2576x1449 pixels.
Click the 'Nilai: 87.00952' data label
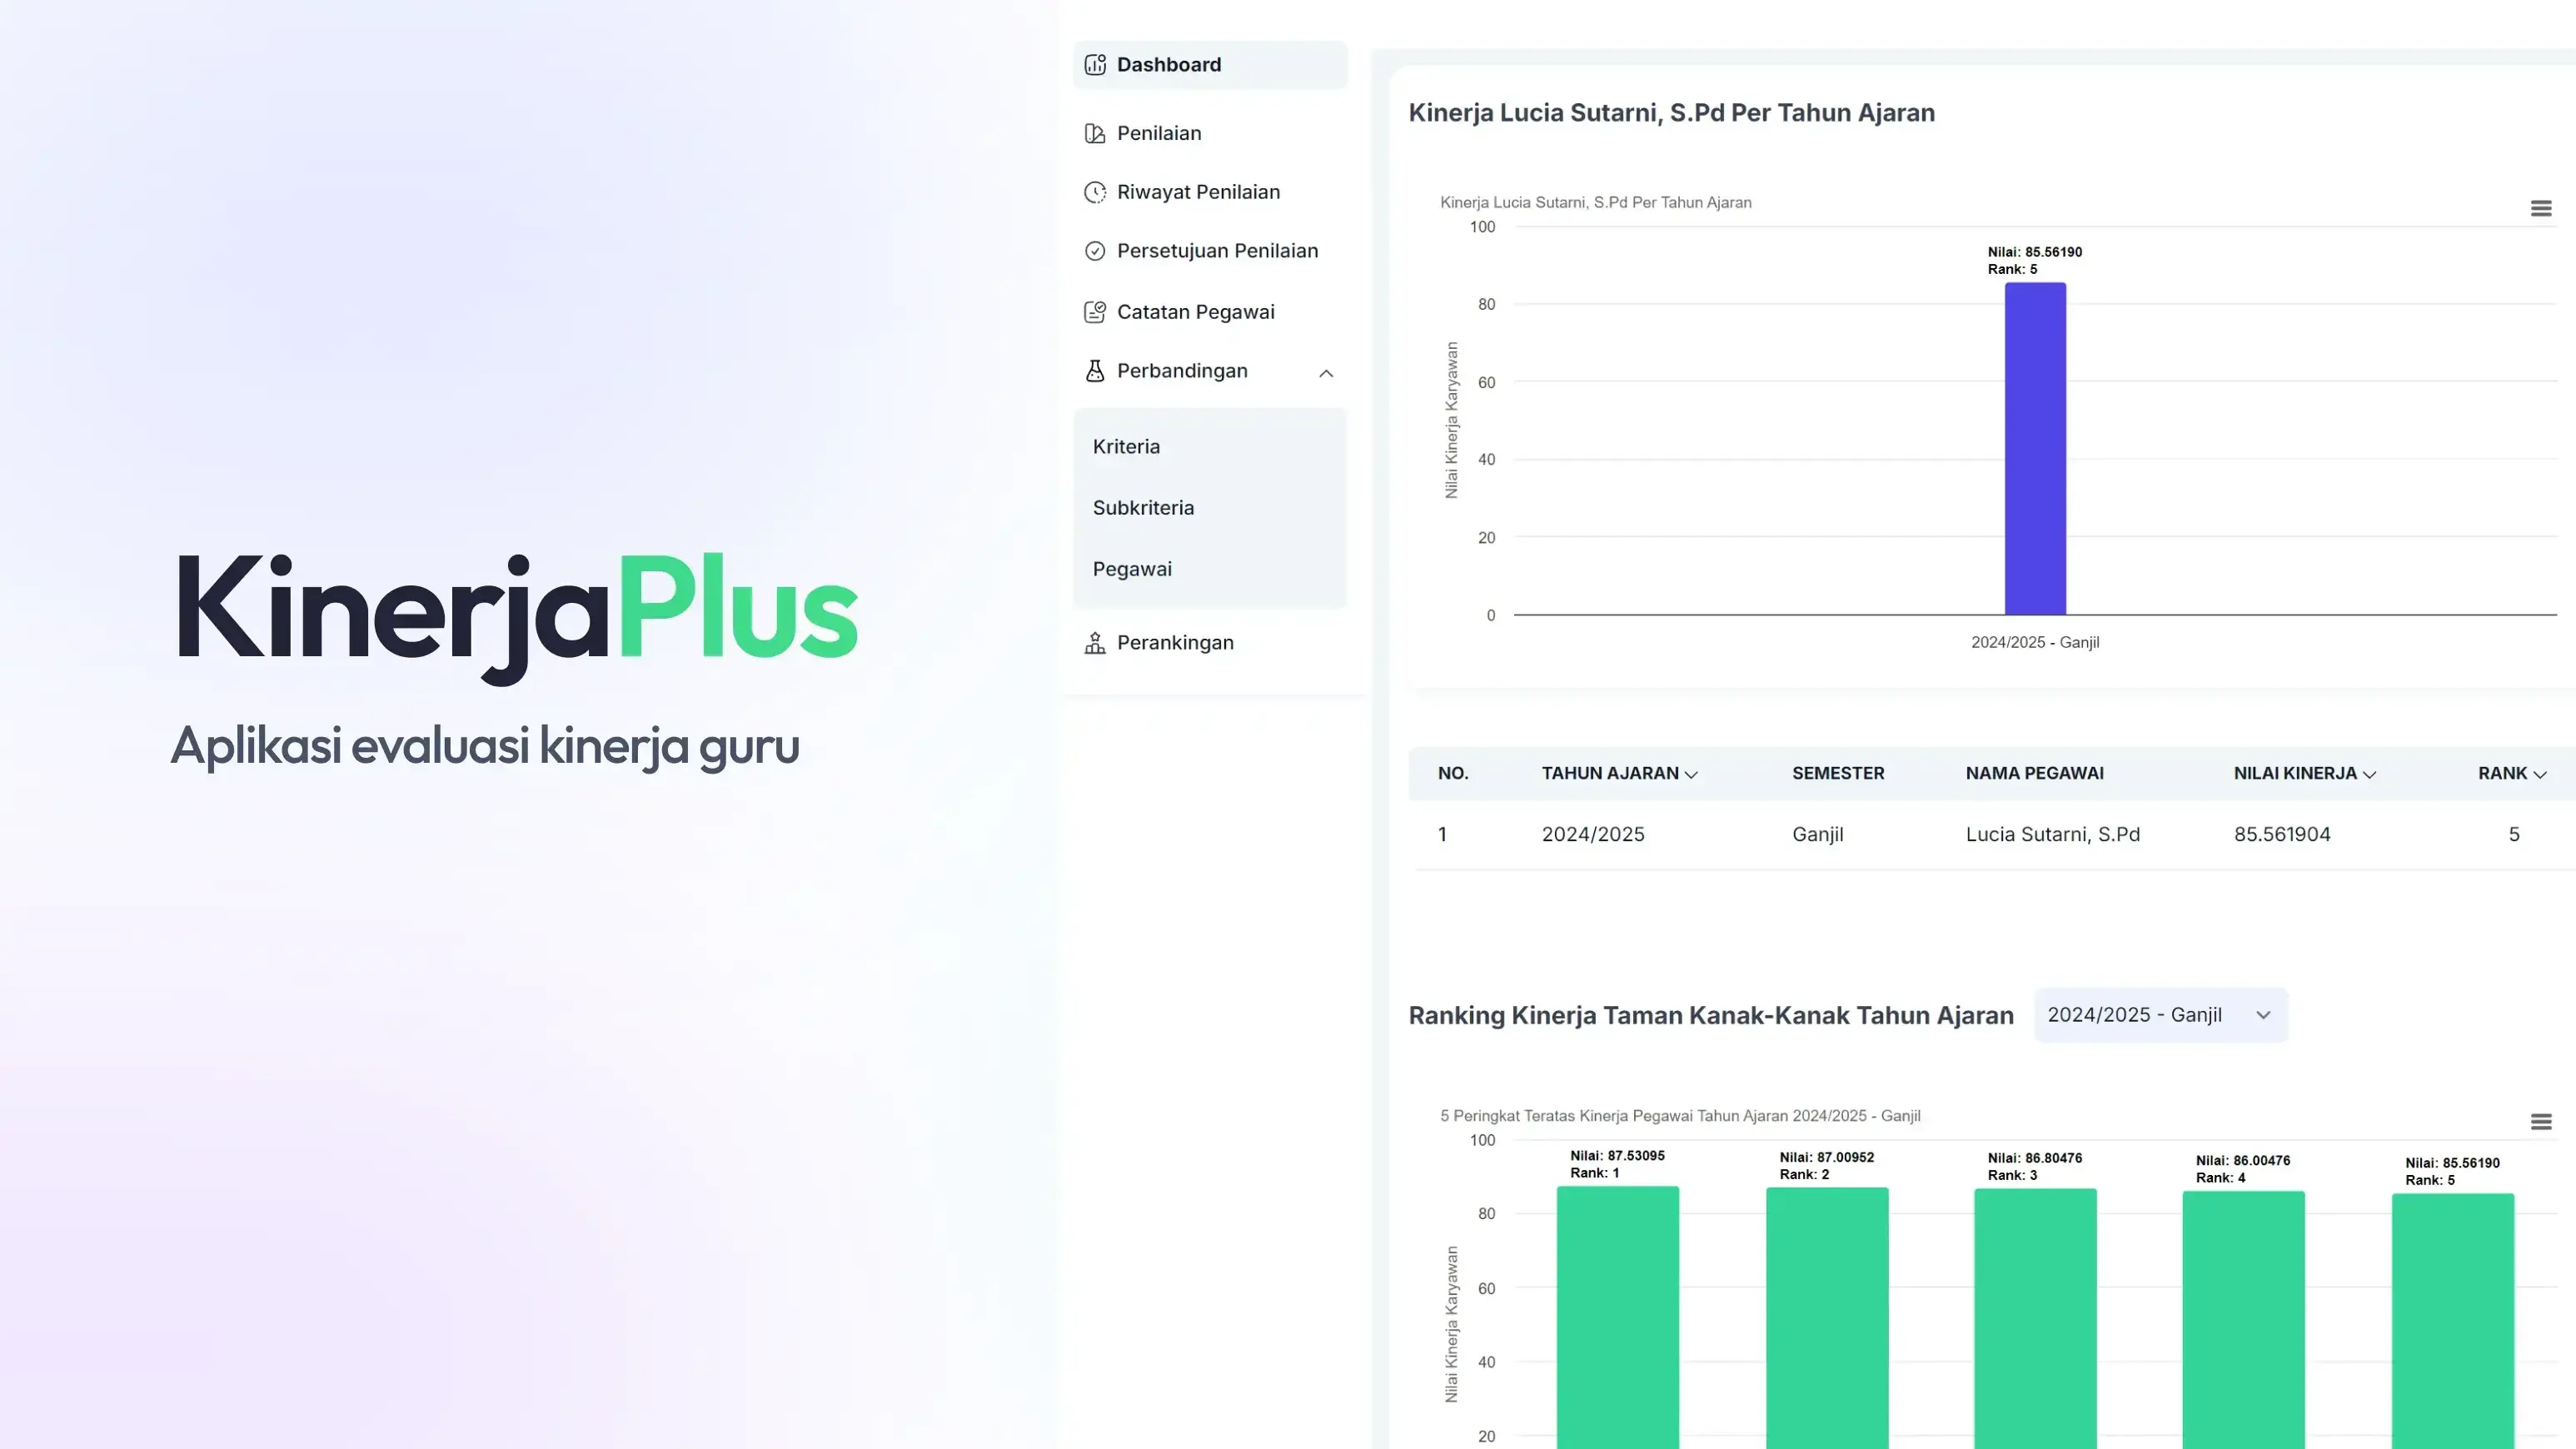tap(1826, 1158)
